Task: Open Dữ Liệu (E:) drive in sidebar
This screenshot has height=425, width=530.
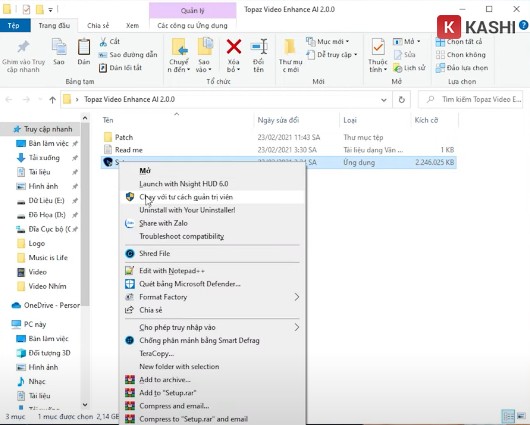Action: click(x=46, y=201)
